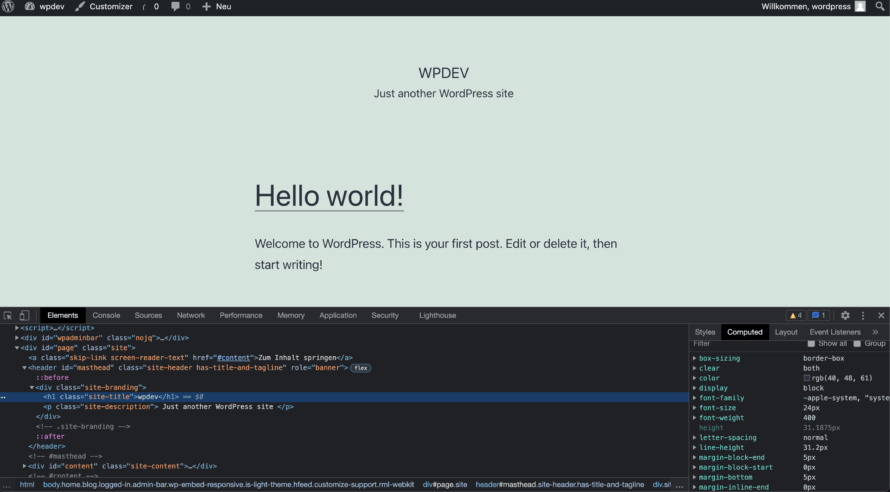Expand the font-family computed property
The height and width of the screenshot is (492, 890).
695,398
